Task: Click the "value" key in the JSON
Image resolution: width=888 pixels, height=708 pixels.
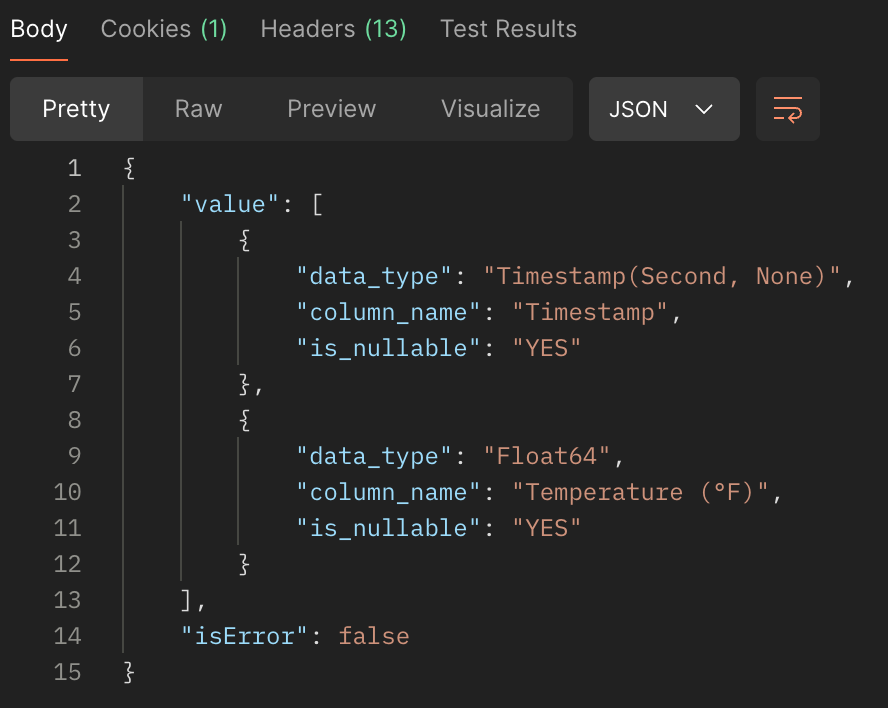Action: (230, 204)
